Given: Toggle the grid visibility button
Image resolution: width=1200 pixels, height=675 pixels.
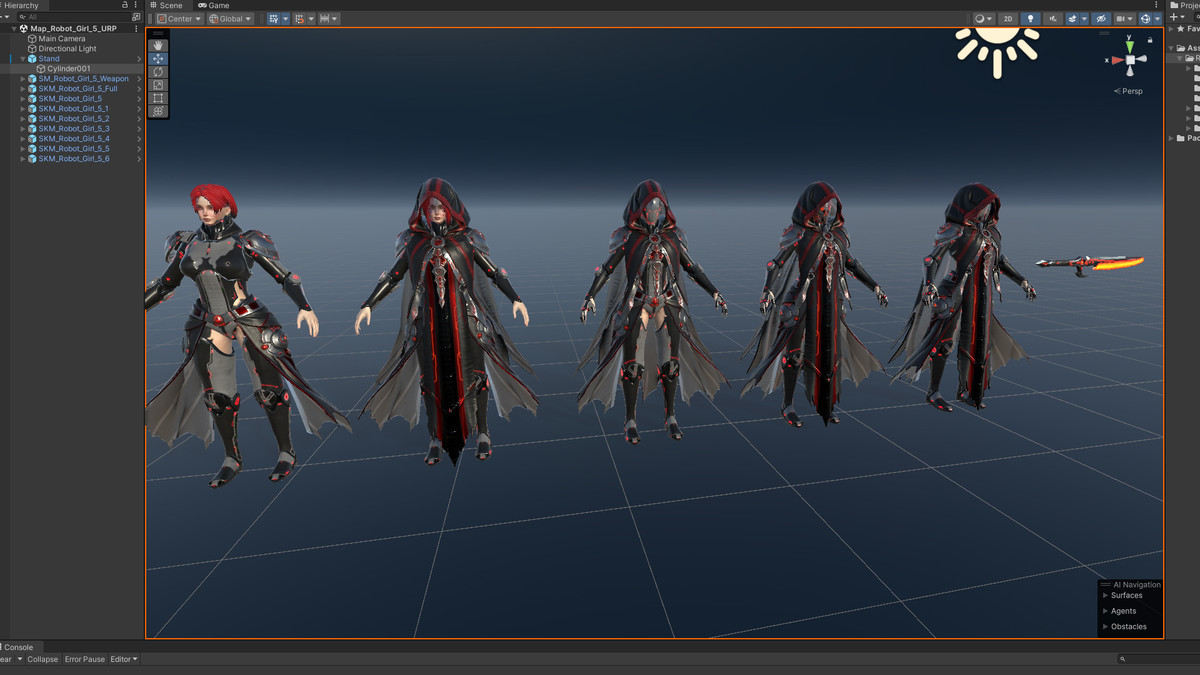Looking at the screenshot, I should point(273,19).
